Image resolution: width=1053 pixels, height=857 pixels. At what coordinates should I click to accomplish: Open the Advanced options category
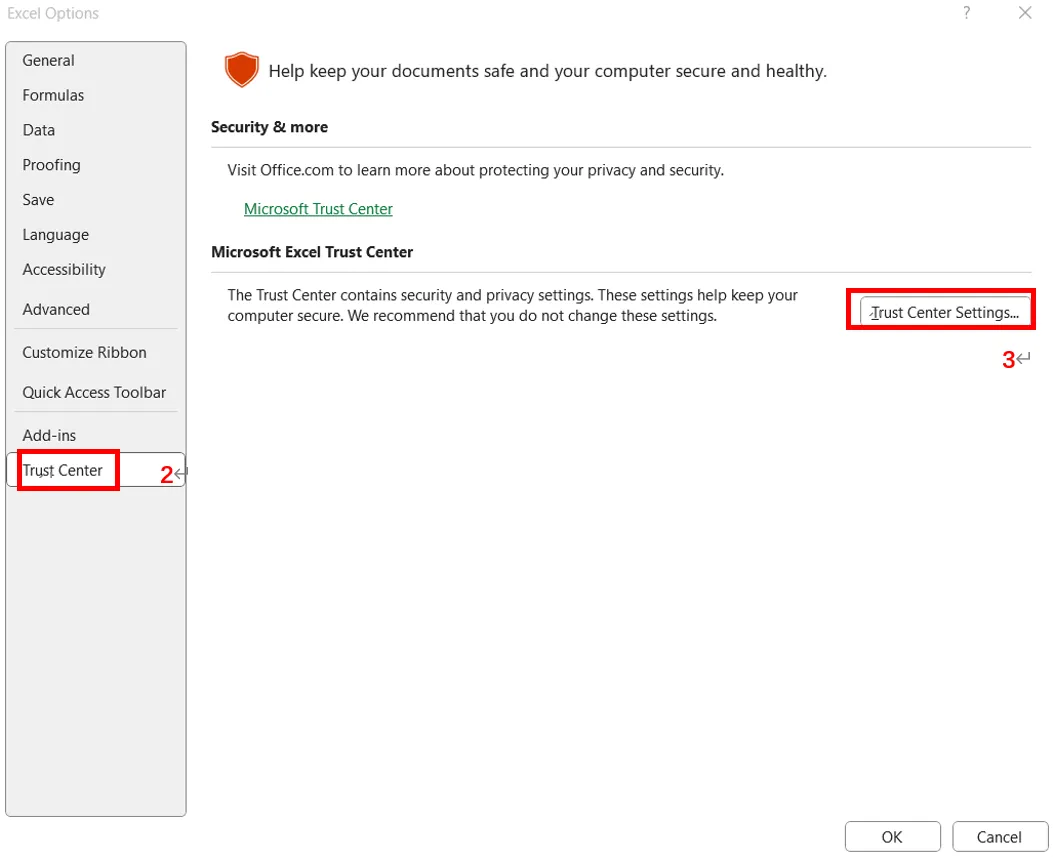coord(56,310)
